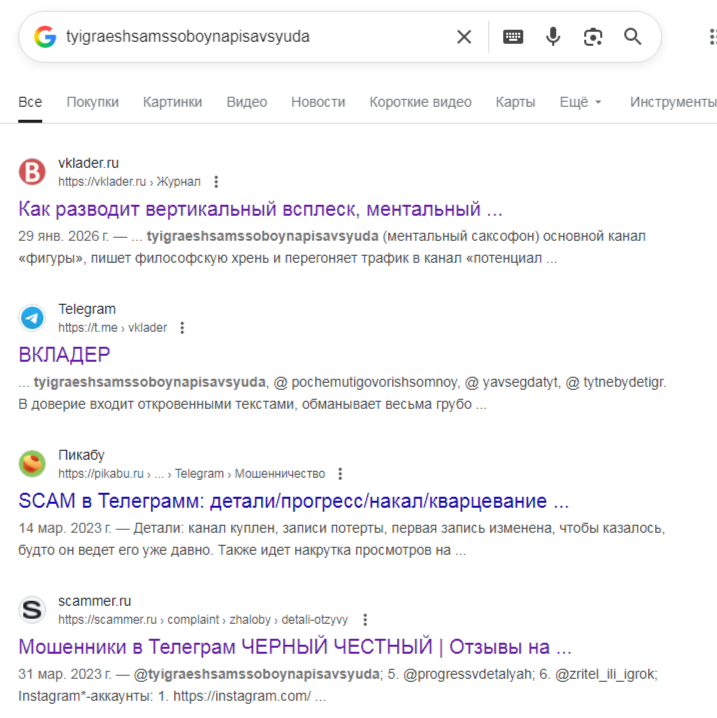Switch to the Новости tab

318,102
